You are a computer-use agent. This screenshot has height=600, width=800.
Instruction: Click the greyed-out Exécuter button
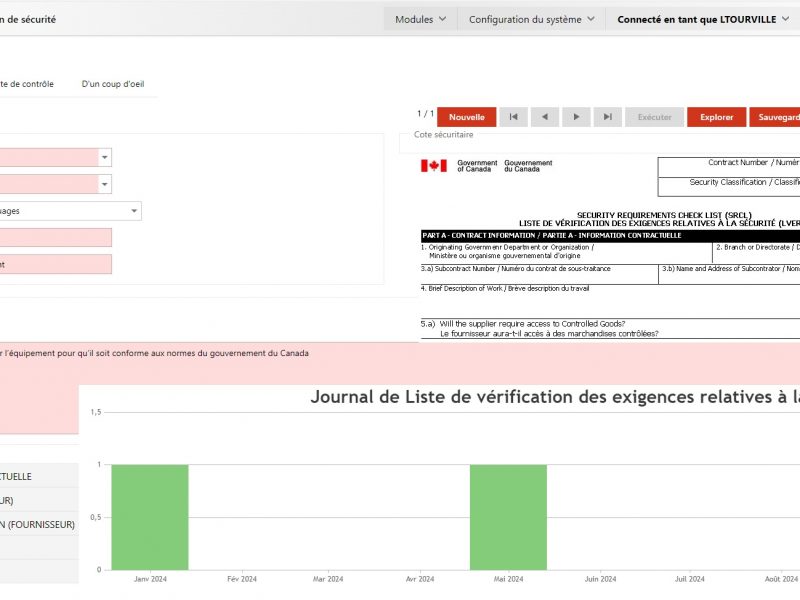click(655, 117)
